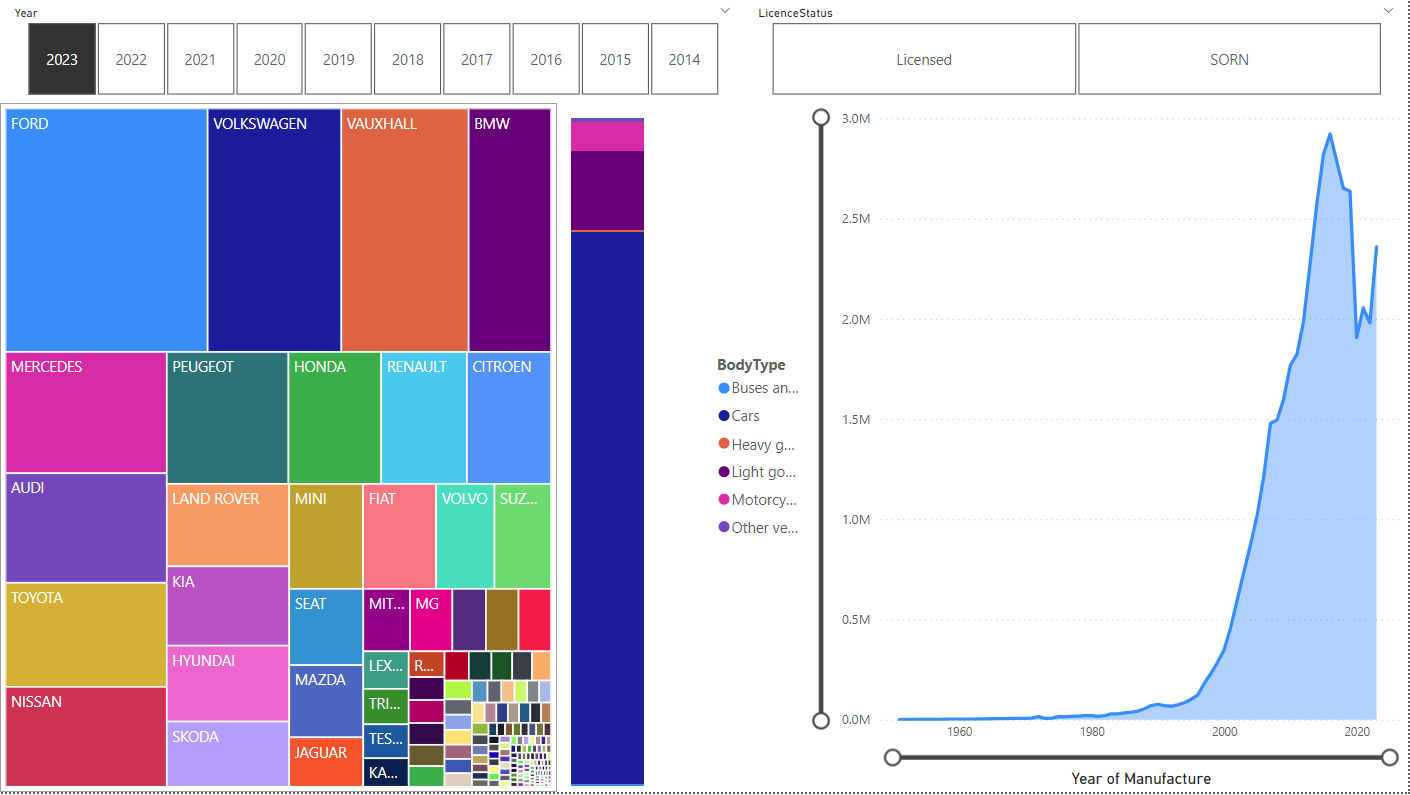Viewport: 1410px width, 795px height.
Task: Click the LEX... treemap tile
Action: click(386, 670)
